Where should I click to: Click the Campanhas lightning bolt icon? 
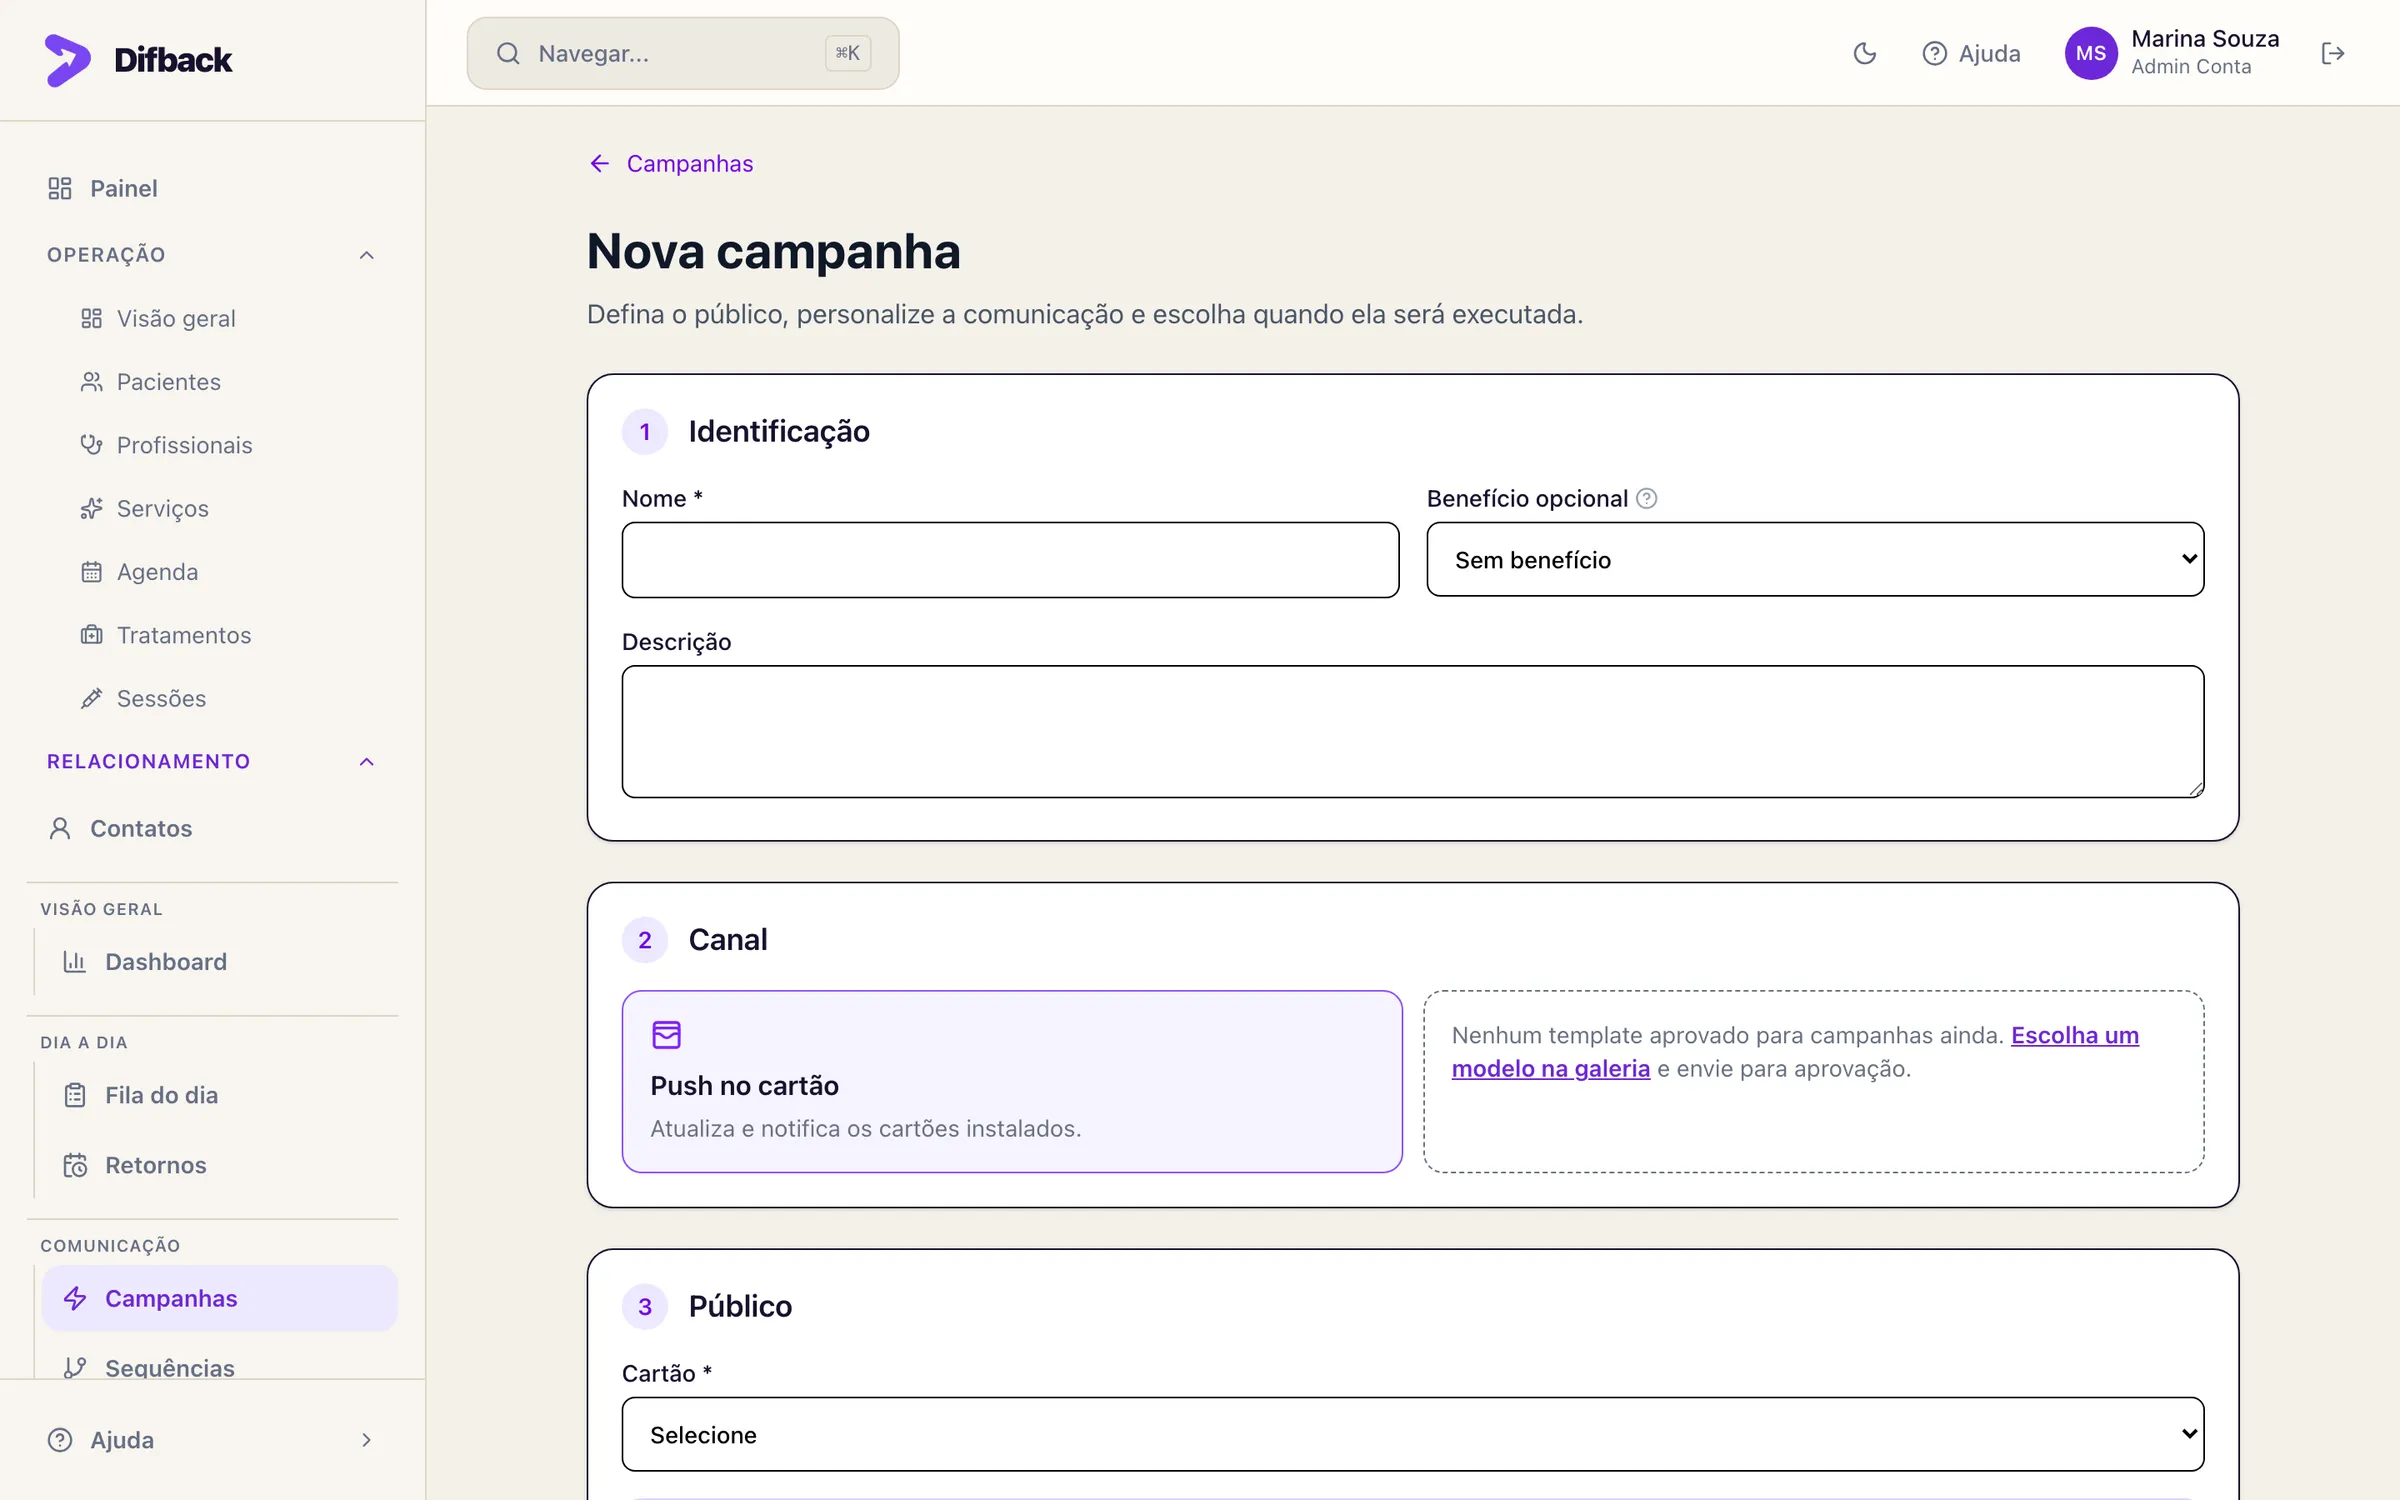click(75, 1298)
